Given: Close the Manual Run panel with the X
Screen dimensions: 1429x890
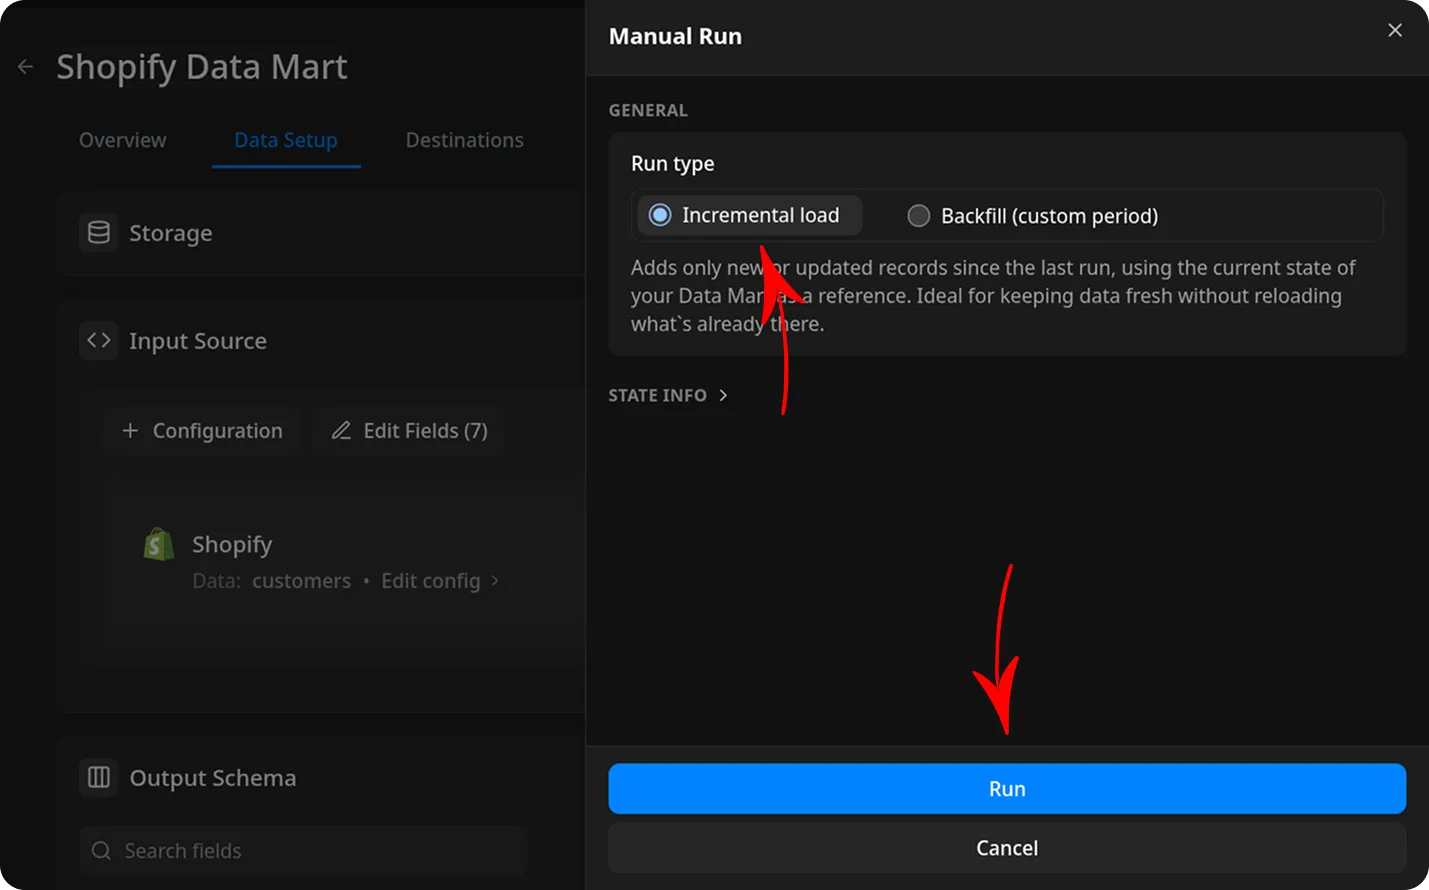Looking at the screenshot, I should pos(1394,30).
